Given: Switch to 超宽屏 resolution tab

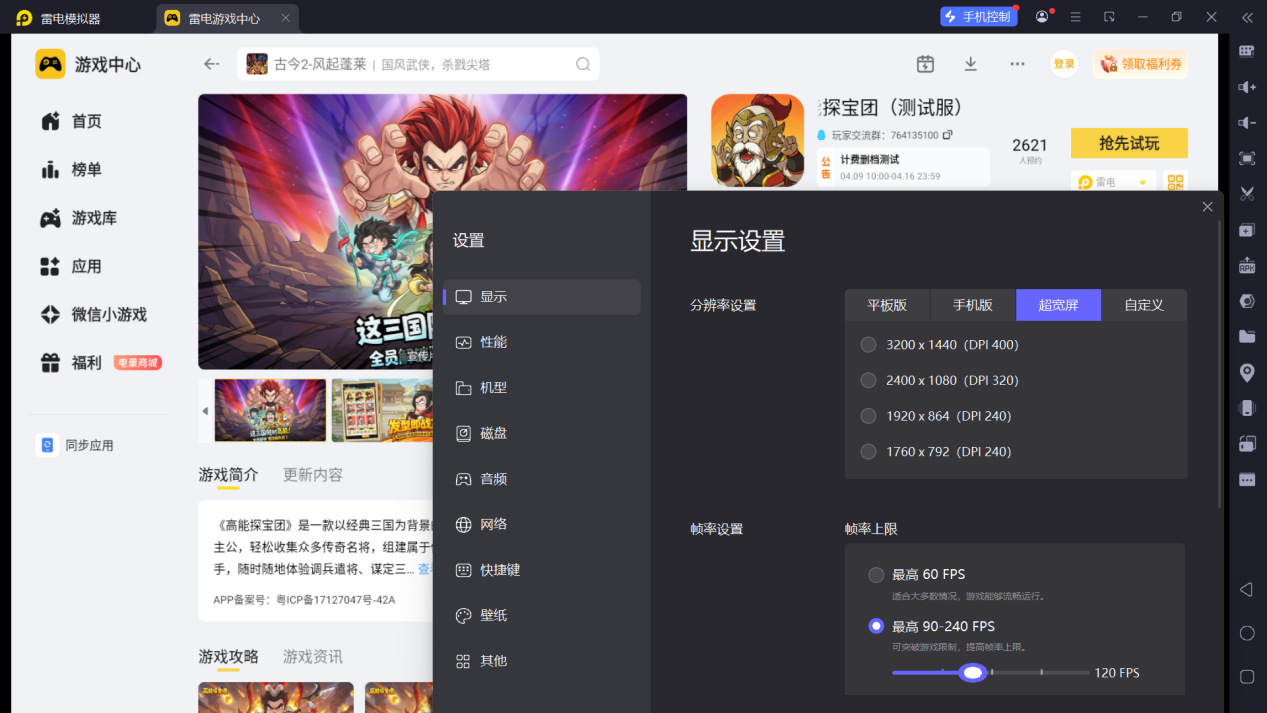Looking at the screenshot, I should 1059,305.
